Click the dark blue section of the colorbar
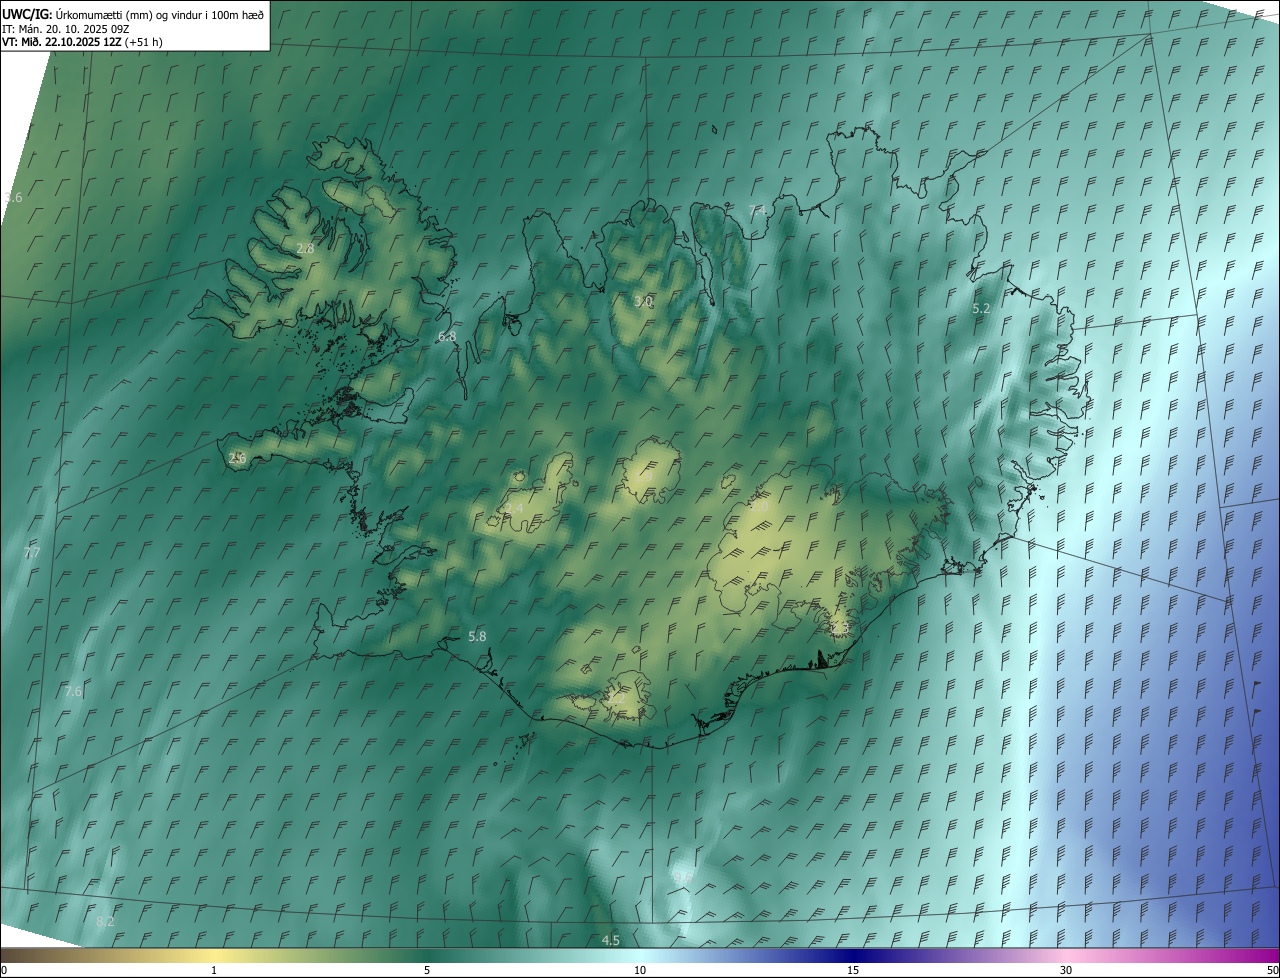 [853, 956]
